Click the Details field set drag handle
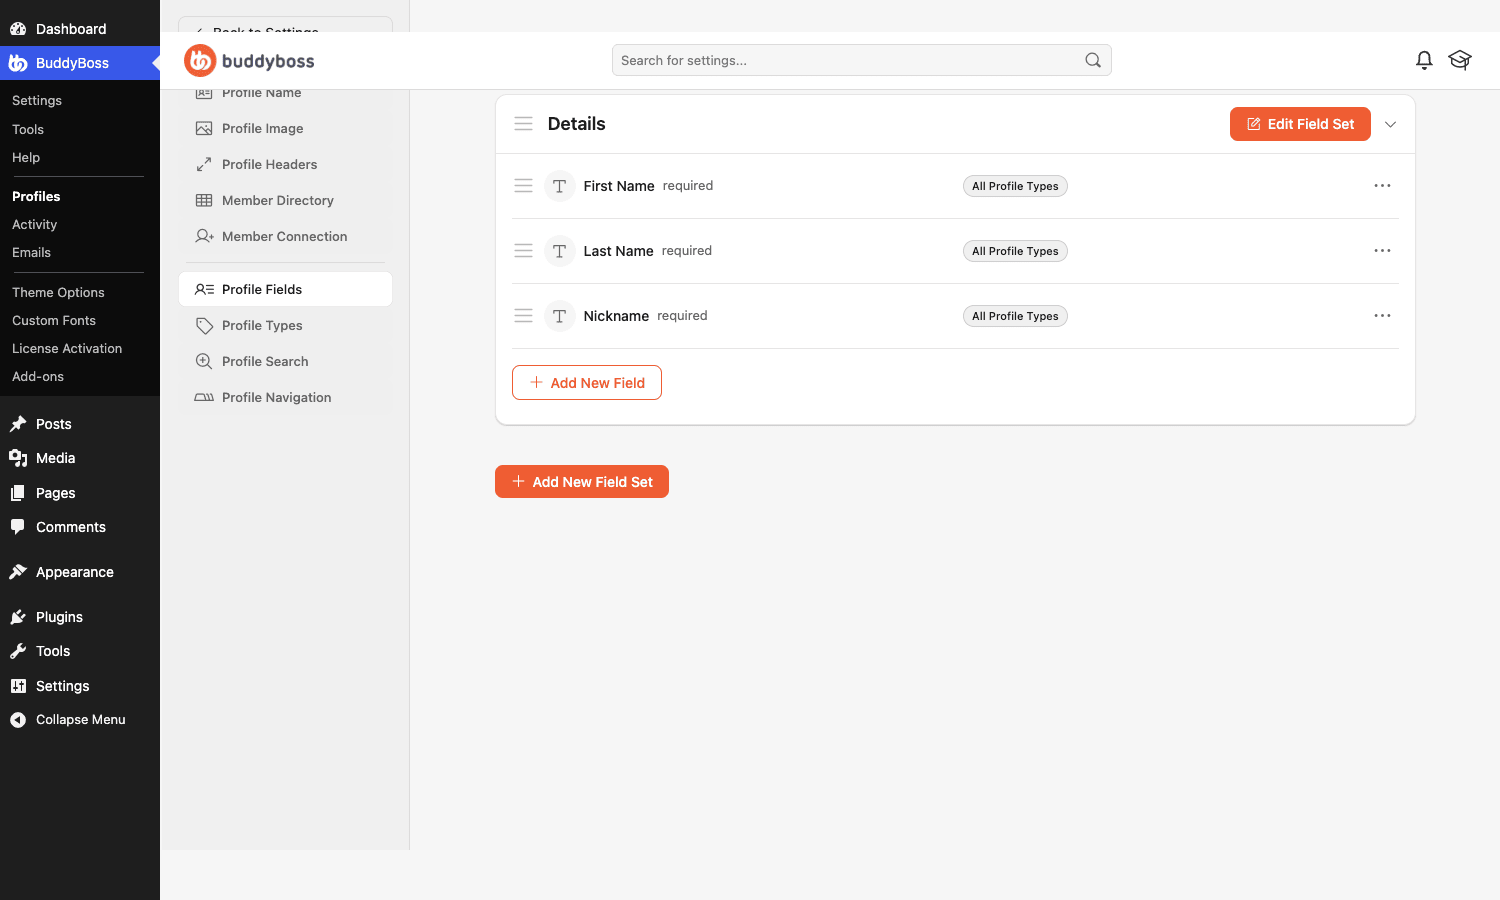Image resolution: width=1500 pixels, height=900 pixels. [x=523, y=124]
